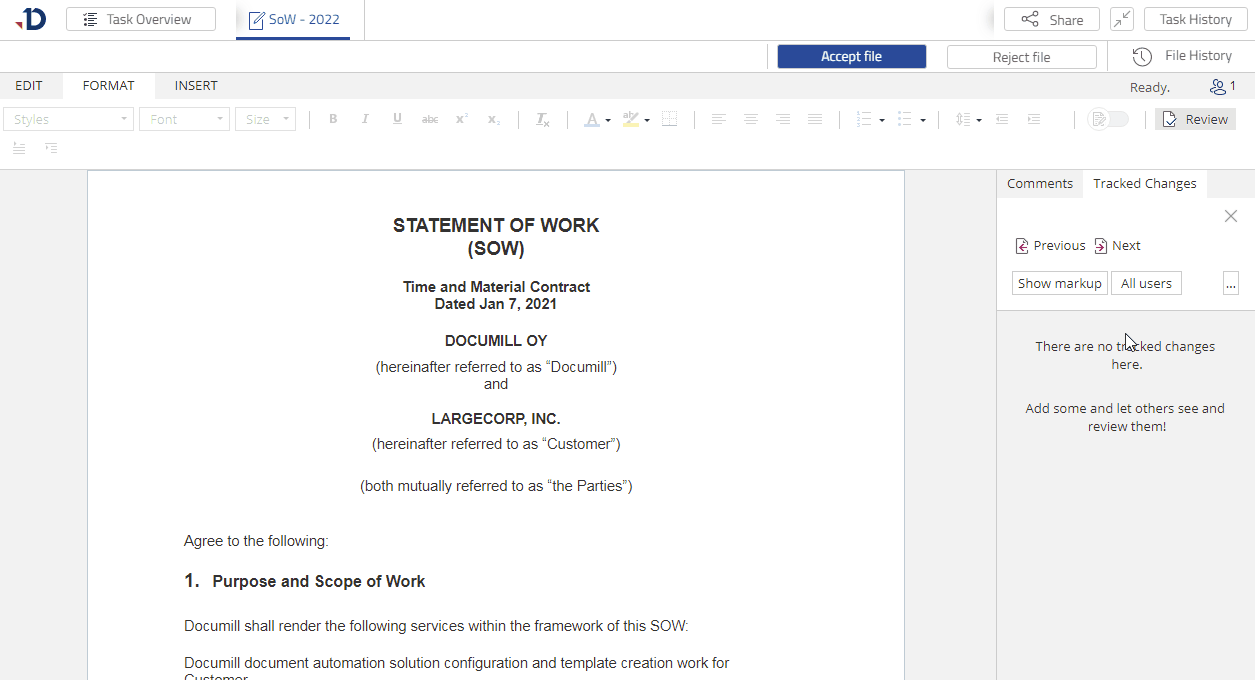Center align text using toolbar icon
This screenshot has width=1255, height=680.
pyautogui.click(x=751, y=119)
